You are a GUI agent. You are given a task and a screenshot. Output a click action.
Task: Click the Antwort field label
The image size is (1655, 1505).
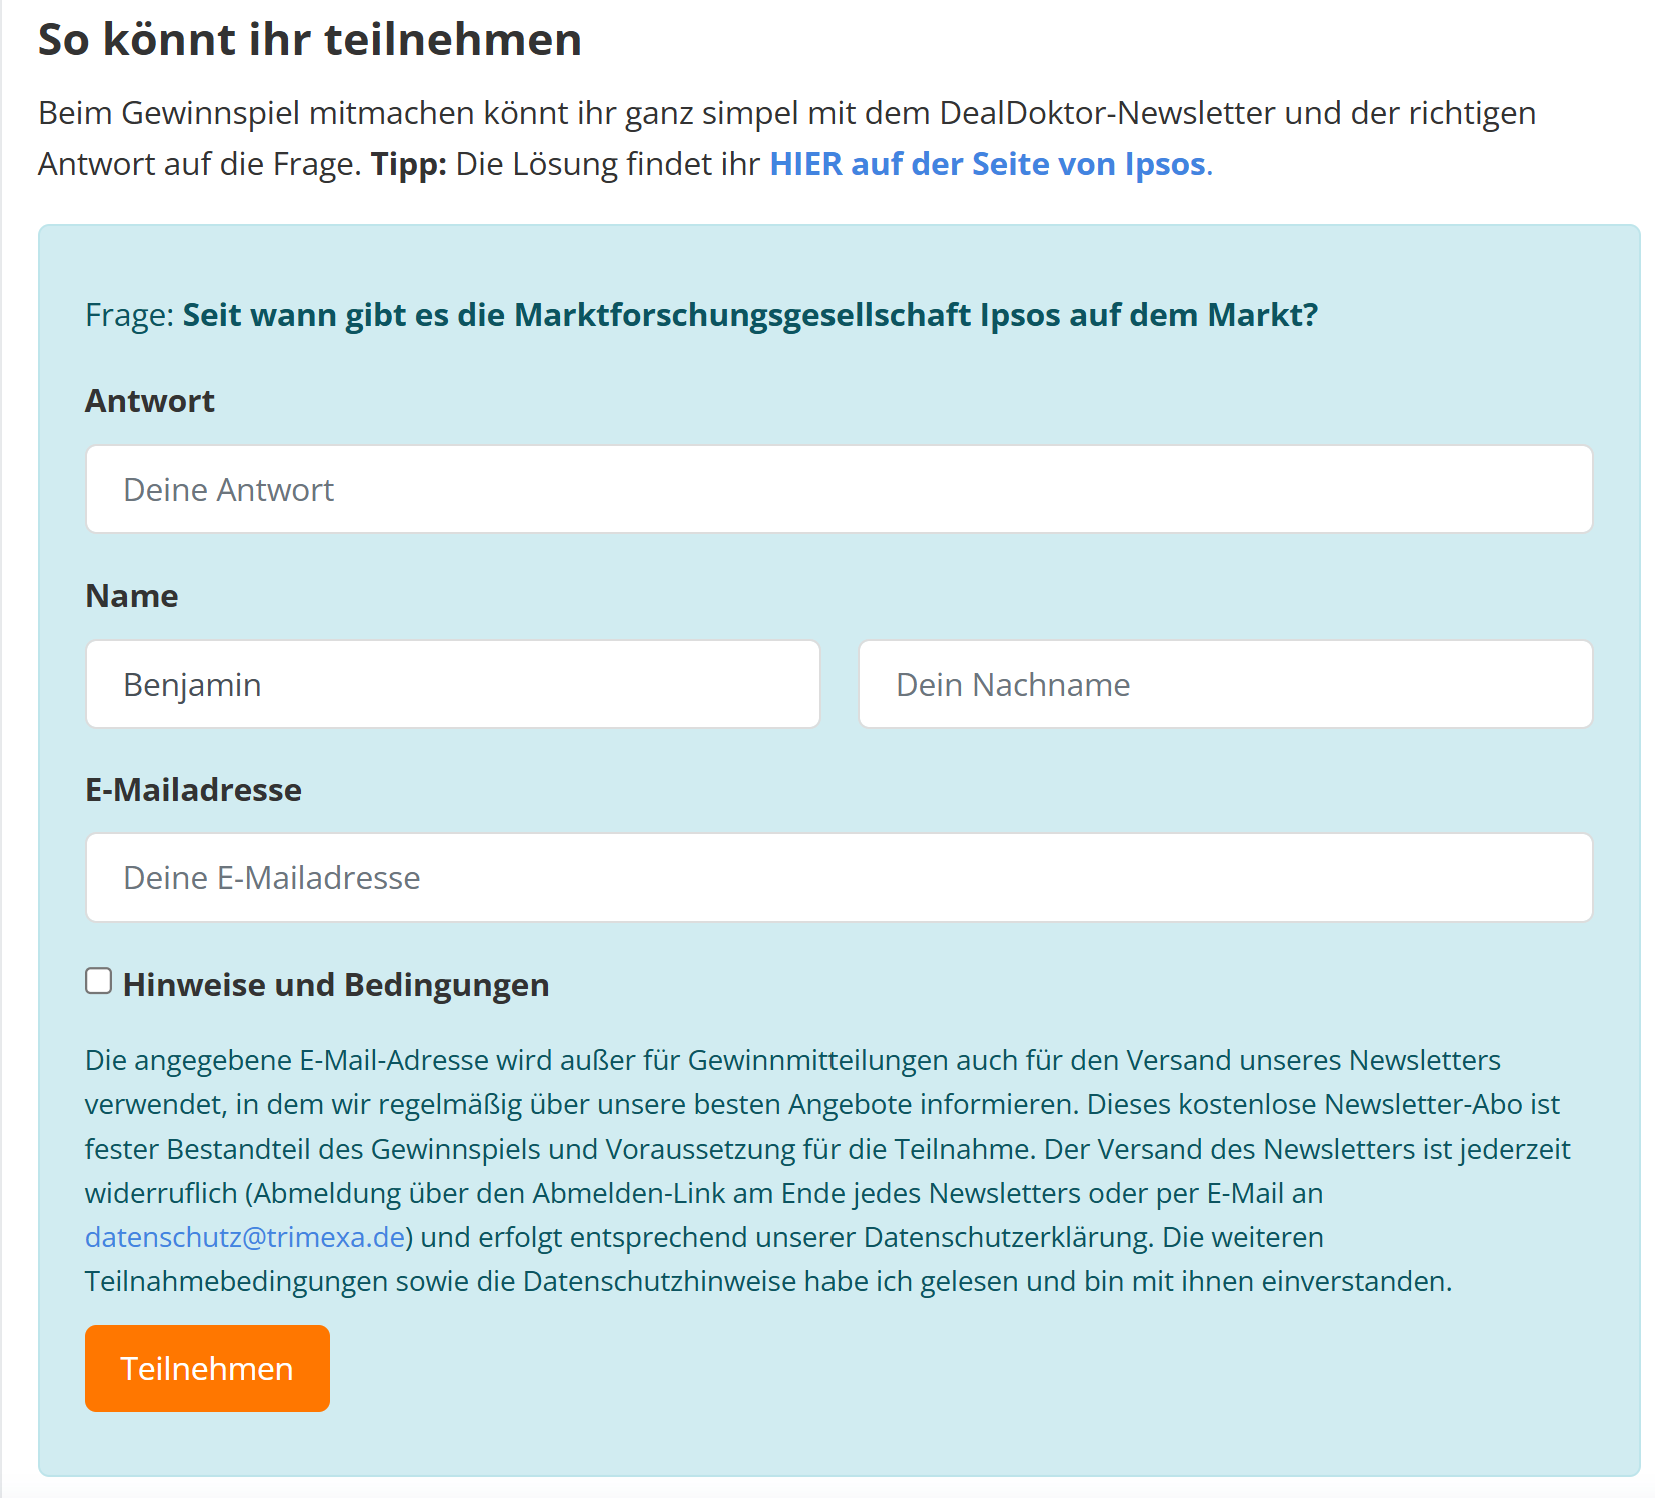pyautogui.click(x=150, y=401)
